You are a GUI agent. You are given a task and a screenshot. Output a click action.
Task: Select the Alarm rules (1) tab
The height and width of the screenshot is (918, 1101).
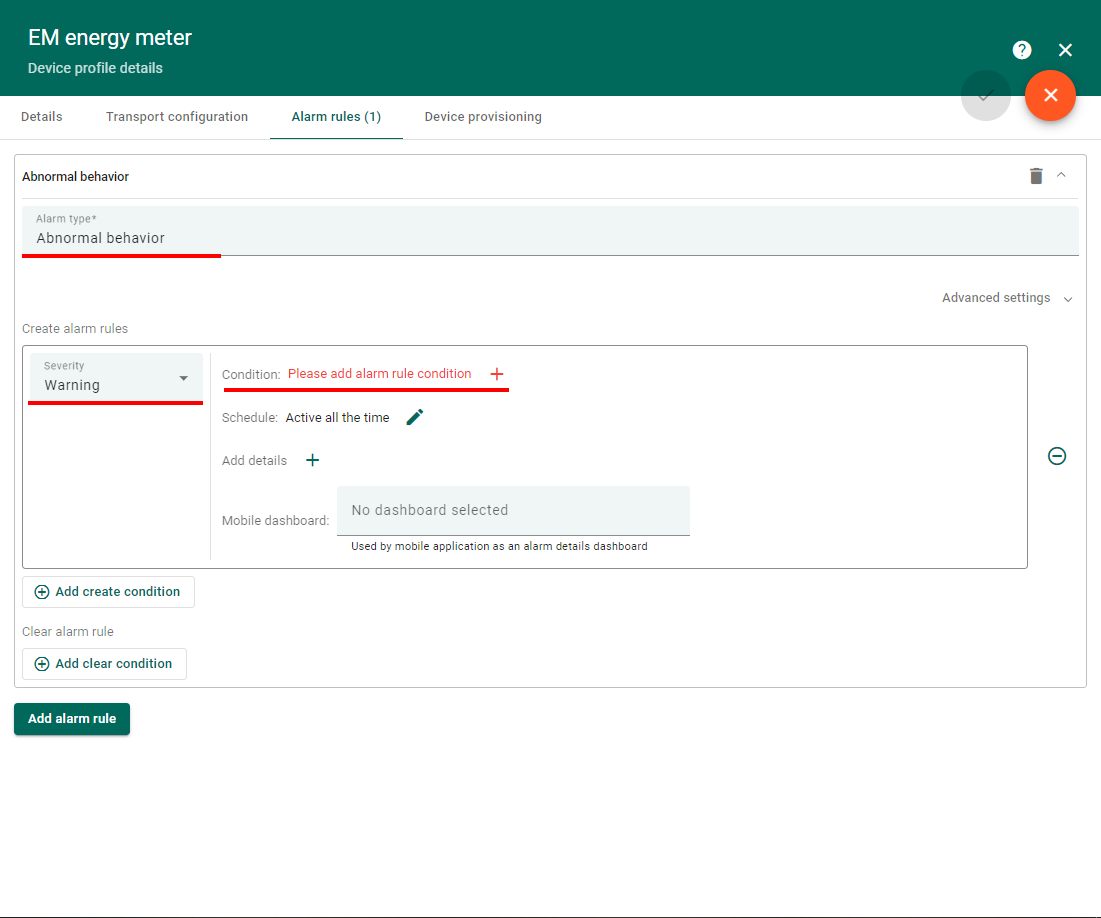[336, 117]
